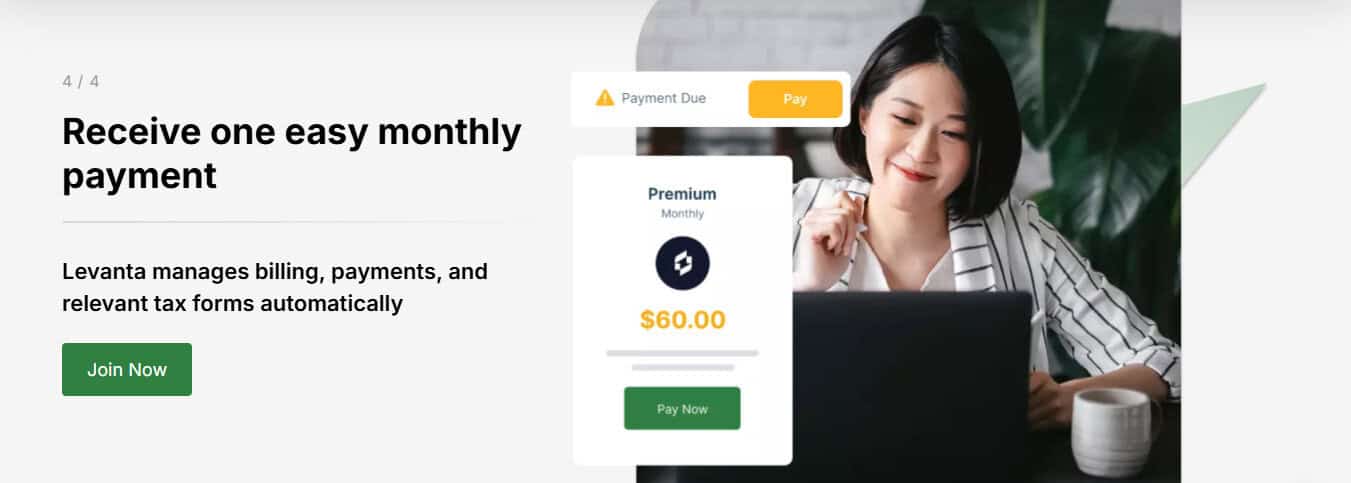
Task: Click the light green triangle decoration
Action: pos(1223,130)
